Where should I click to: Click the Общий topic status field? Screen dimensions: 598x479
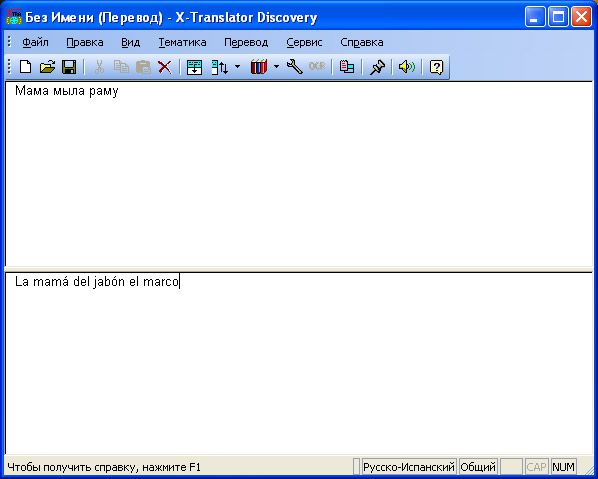478,467
